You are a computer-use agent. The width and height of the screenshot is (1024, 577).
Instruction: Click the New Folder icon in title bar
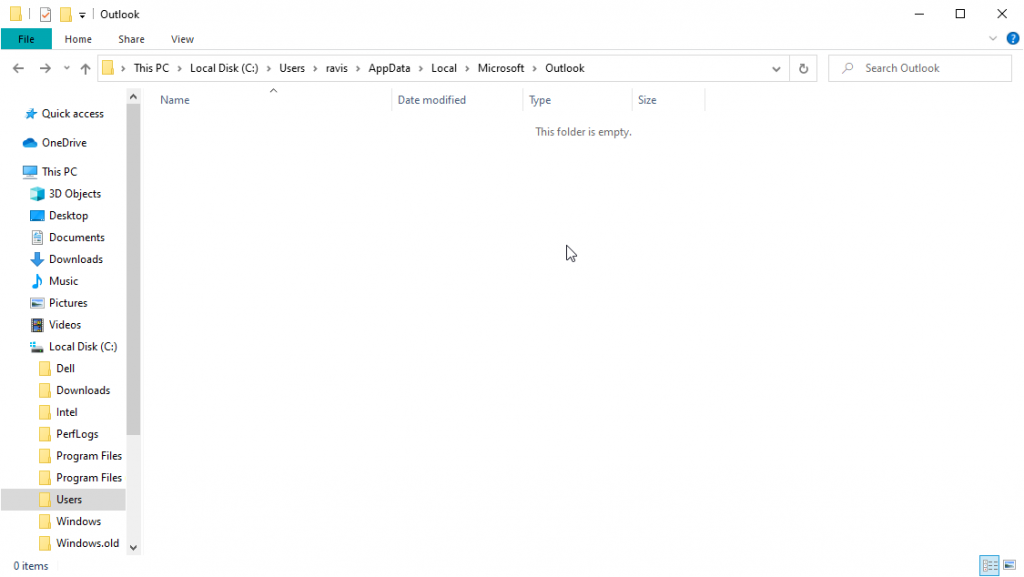click(65, 14)
